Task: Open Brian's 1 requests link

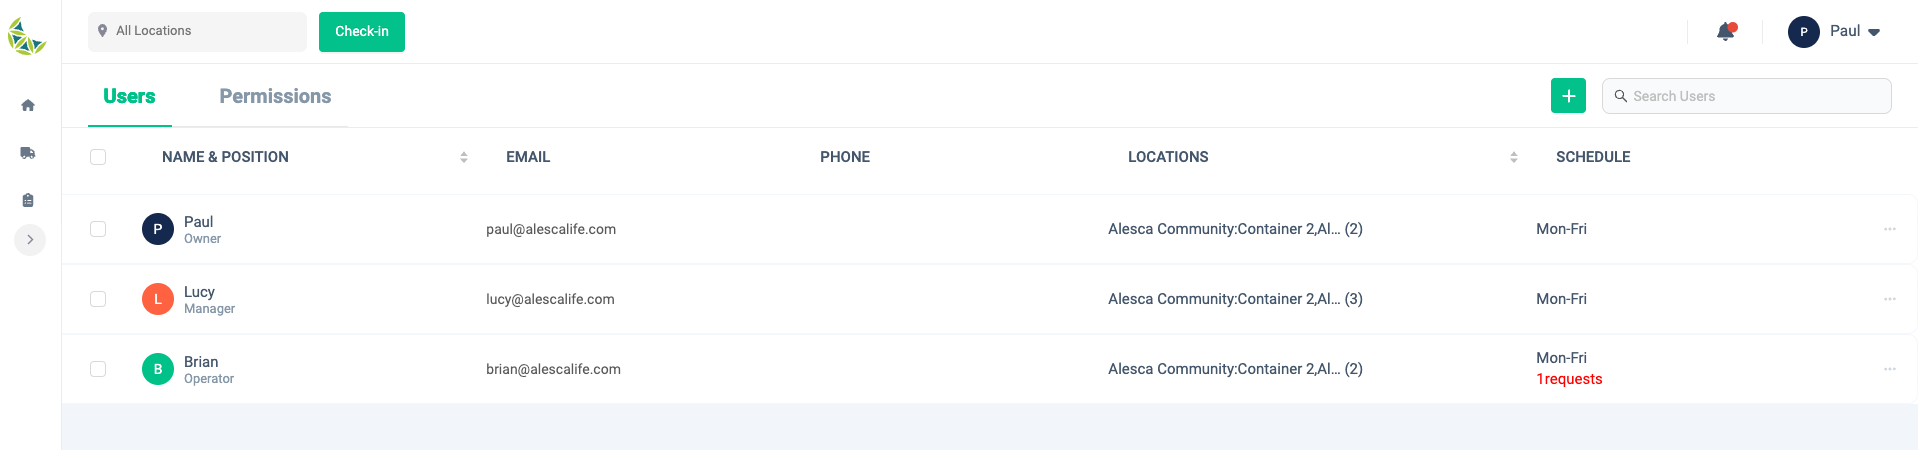Action: pos(1569,379)
